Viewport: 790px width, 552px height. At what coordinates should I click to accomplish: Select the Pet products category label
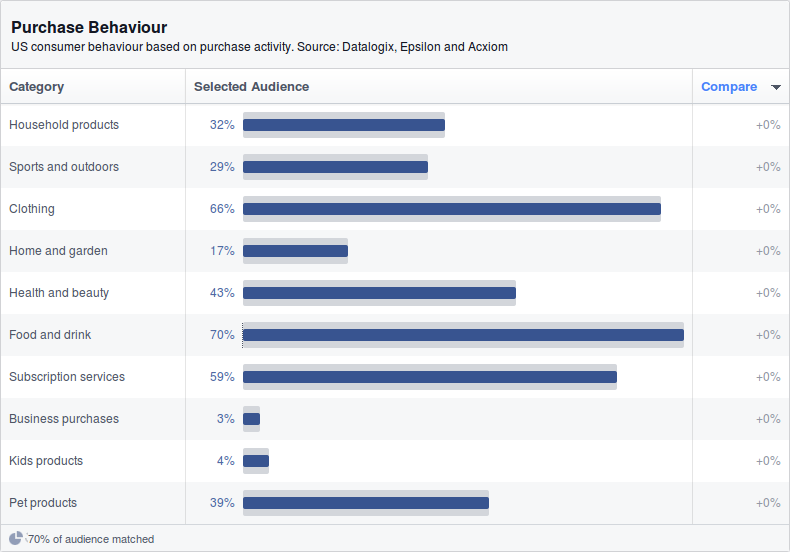click(43, 503)
